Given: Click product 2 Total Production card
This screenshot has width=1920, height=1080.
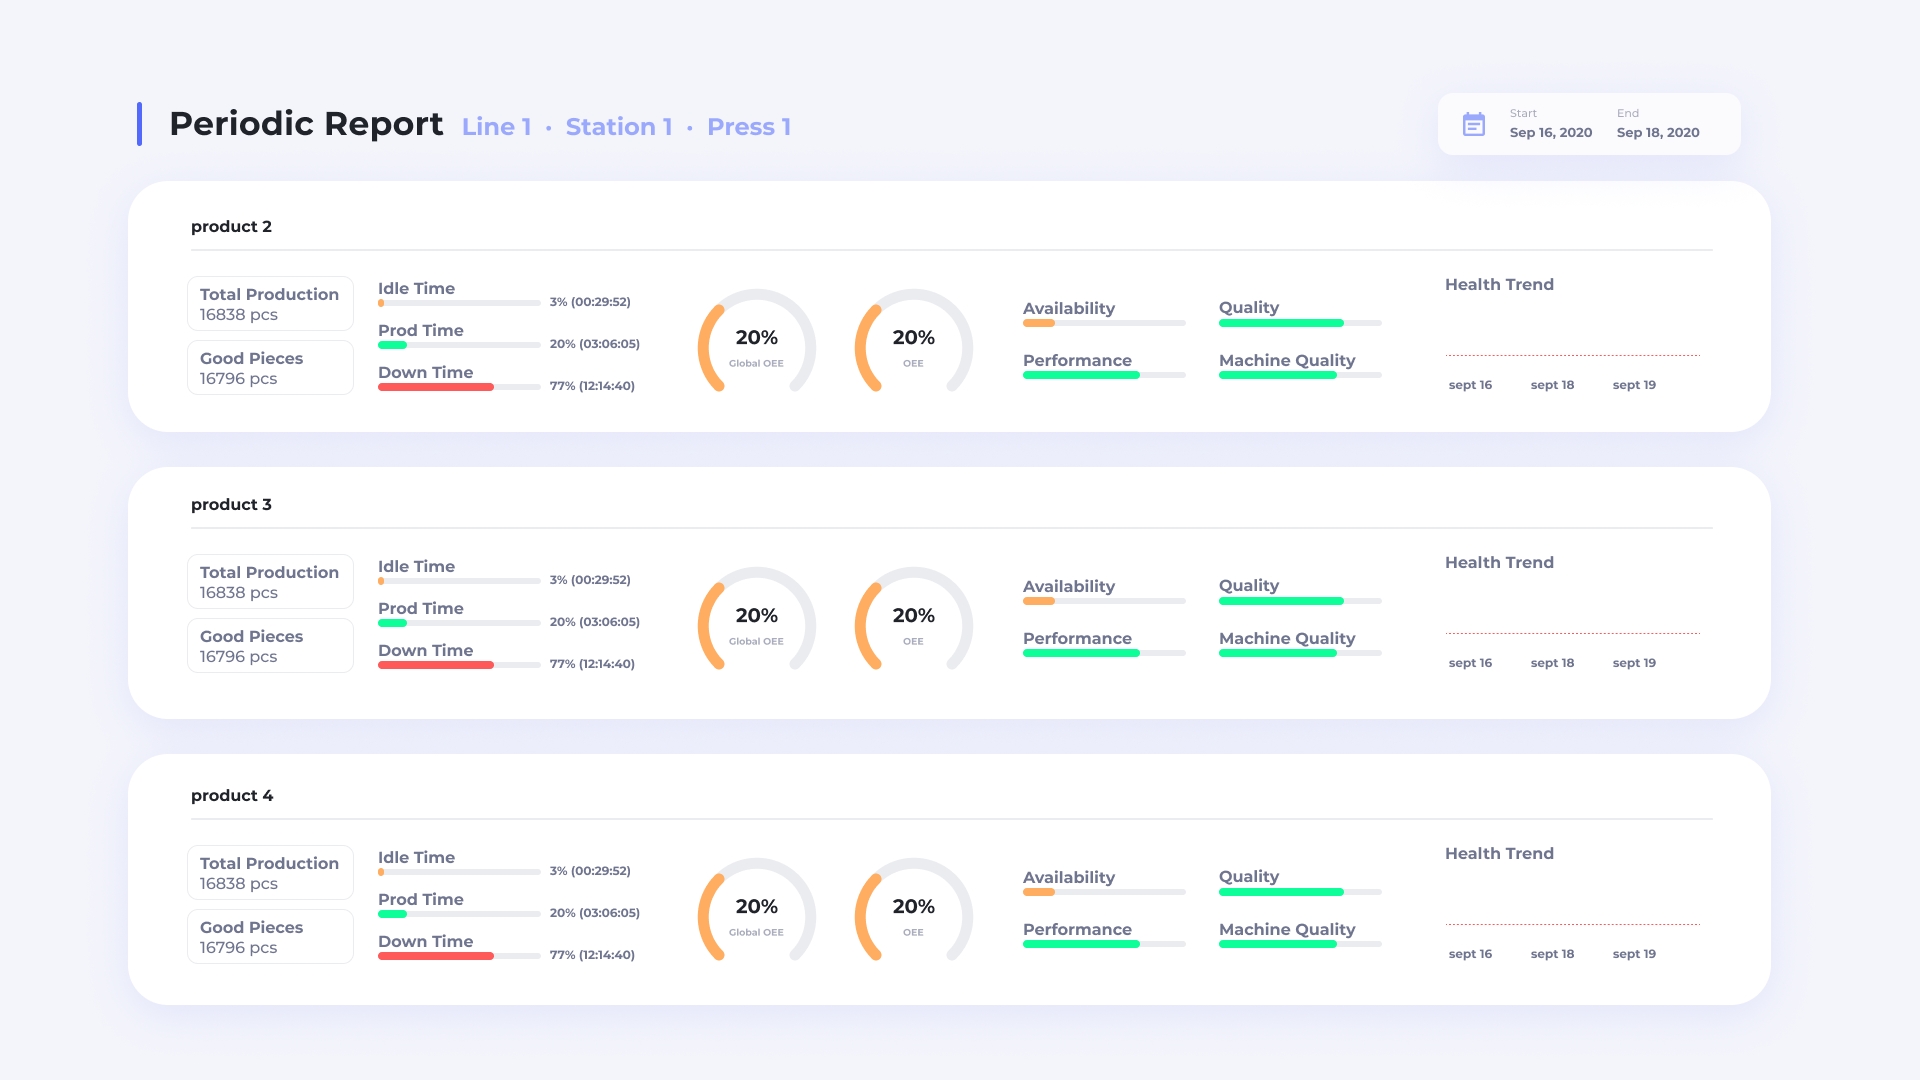Looking at the screenshot, I should pos(270,304).
